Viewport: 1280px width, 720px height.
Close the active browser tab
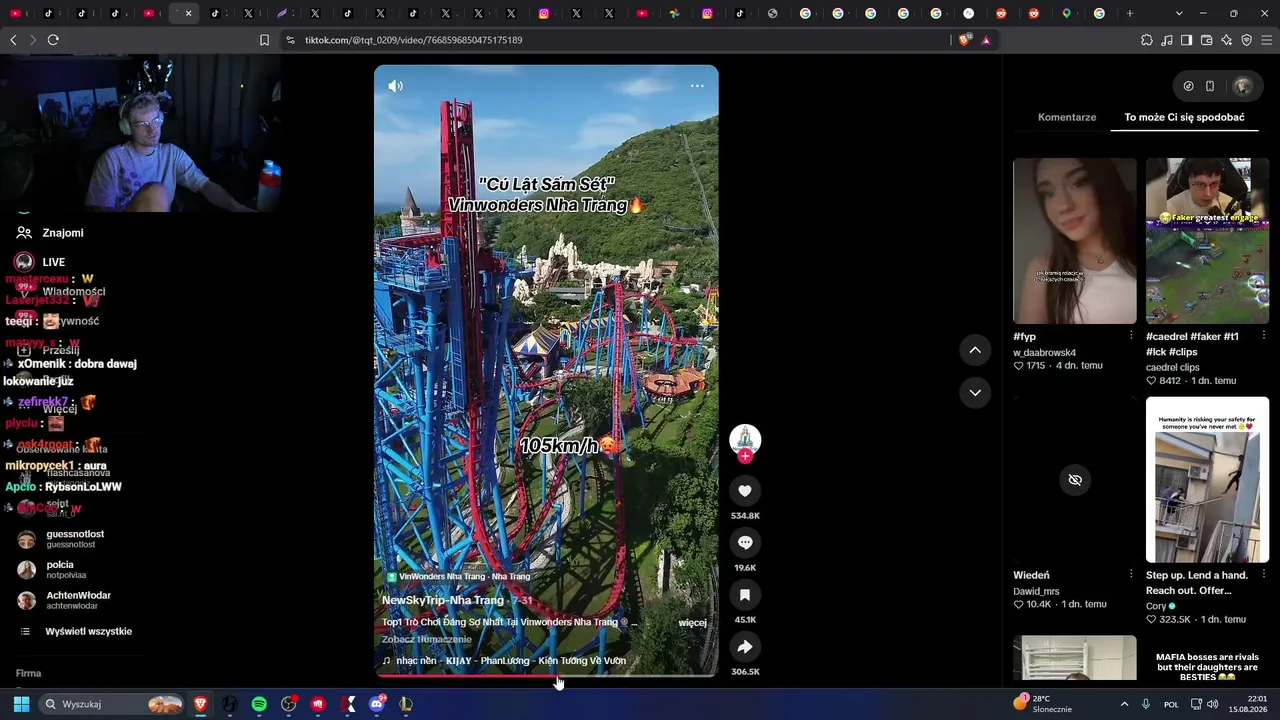pos(188,13)
